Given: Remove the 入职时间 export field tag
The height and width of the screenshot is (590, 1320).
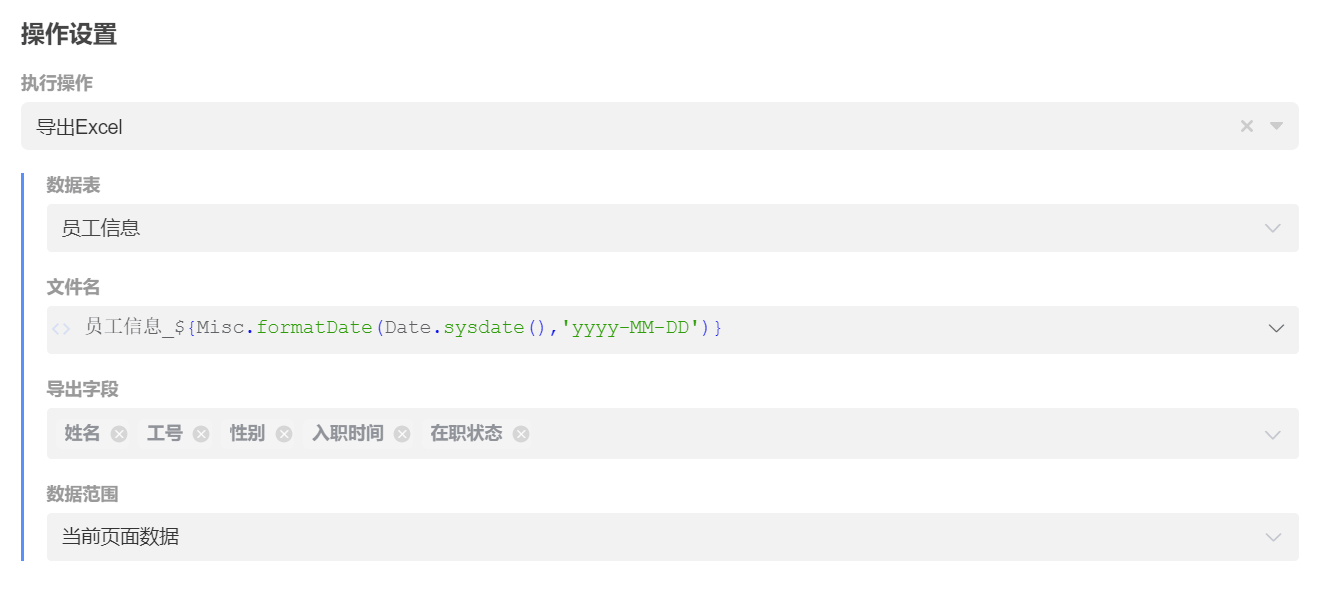Looking at the screenshot, I should coord(402,434).
